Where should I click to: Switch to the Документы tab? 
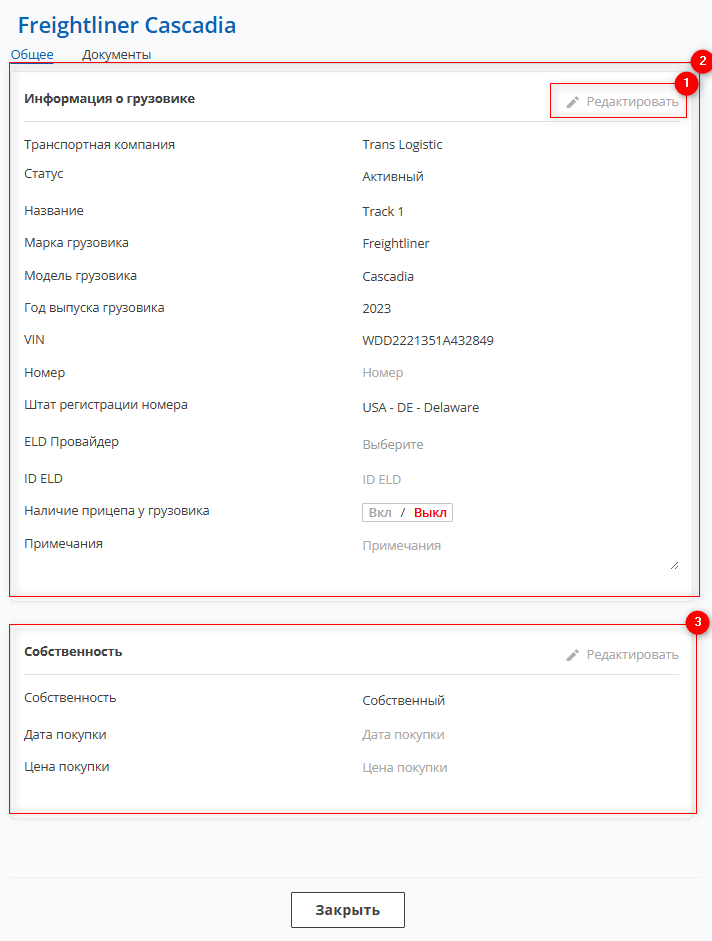point(117,55)
